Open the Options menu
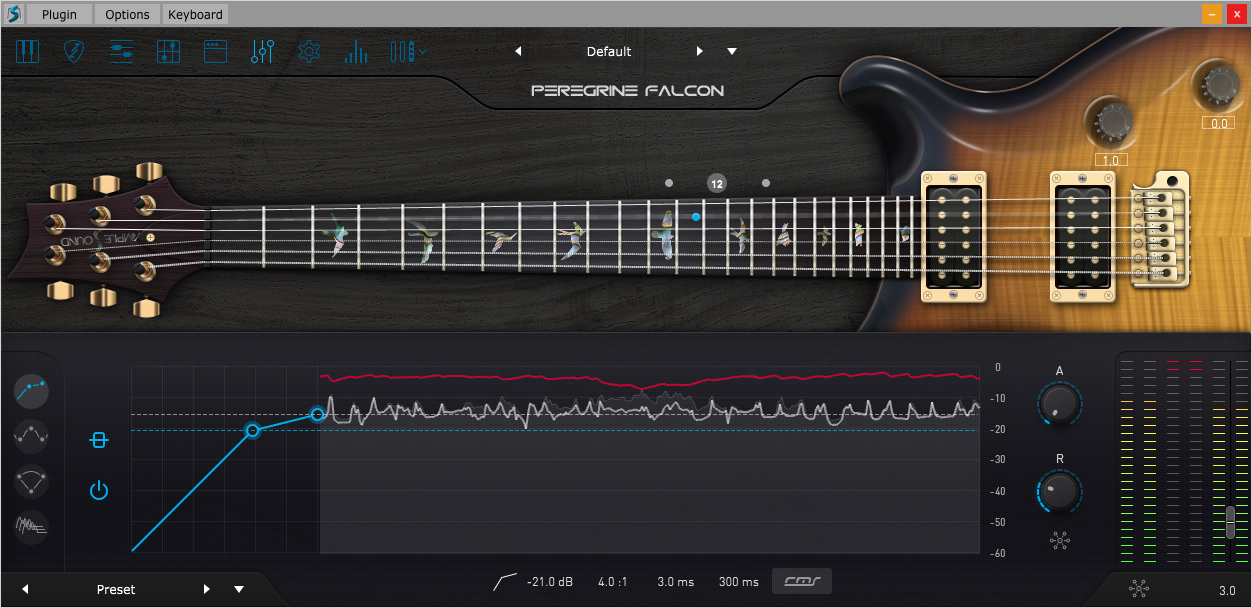 pos(127,14)
